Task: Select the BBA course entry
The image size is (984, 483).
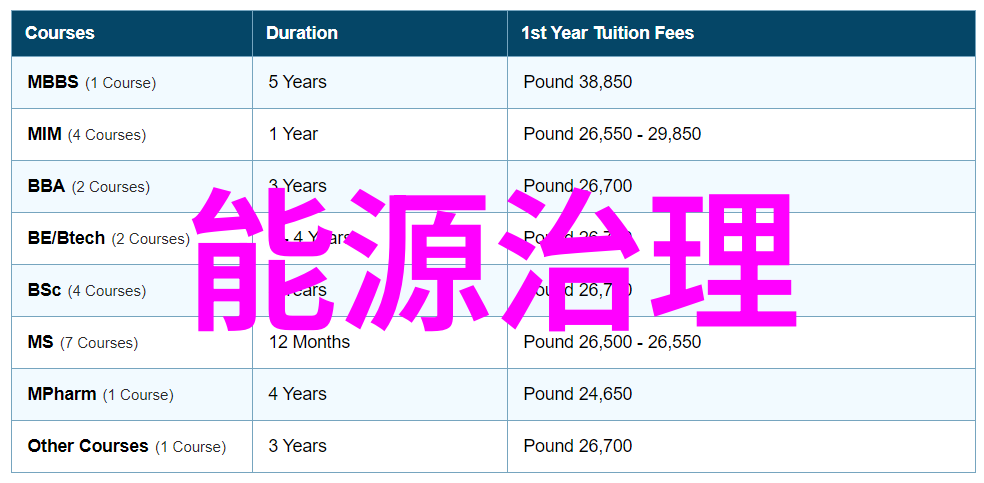Action: pyautogui.click(x=46, y=186)
